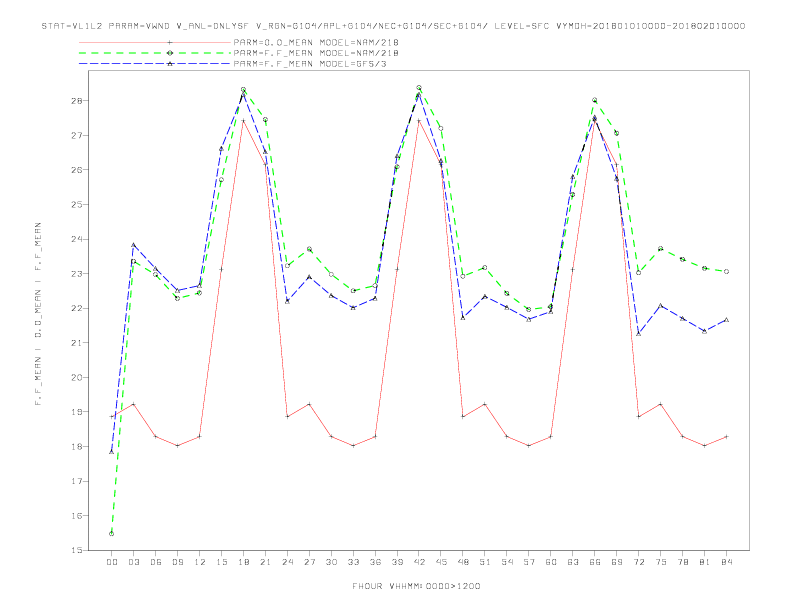Click red plus data point at hour 00
Viewport: 792px width, 612px height.
click(x=112, y=417)
